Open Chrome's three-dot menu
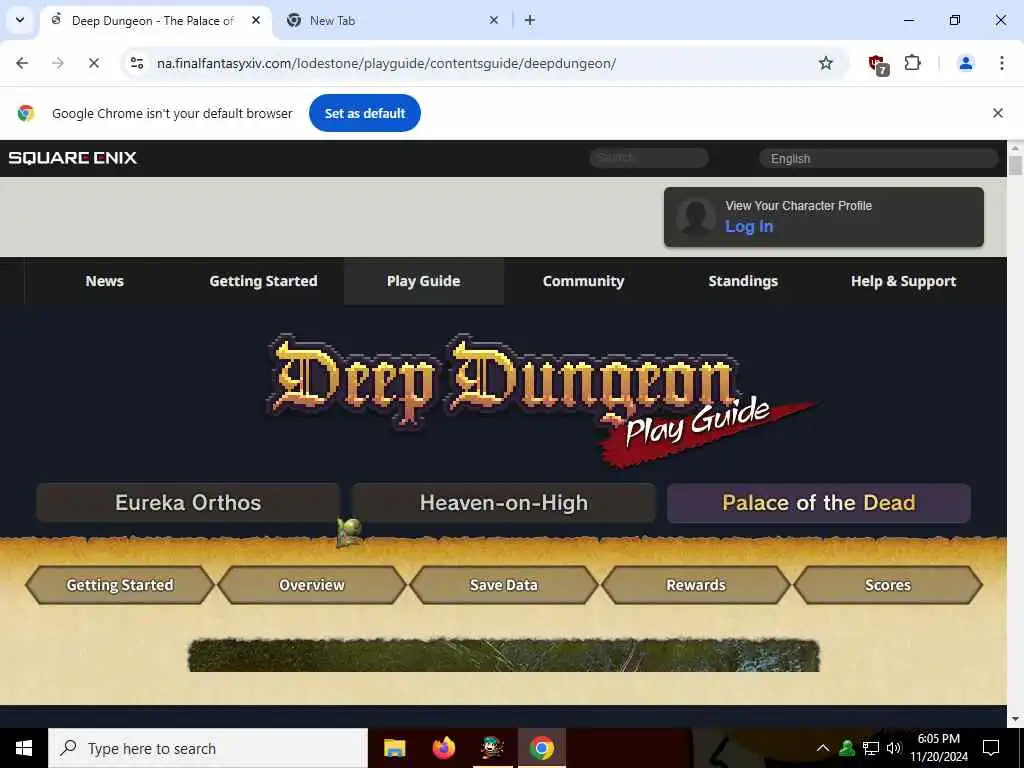 pos(1001,63)
